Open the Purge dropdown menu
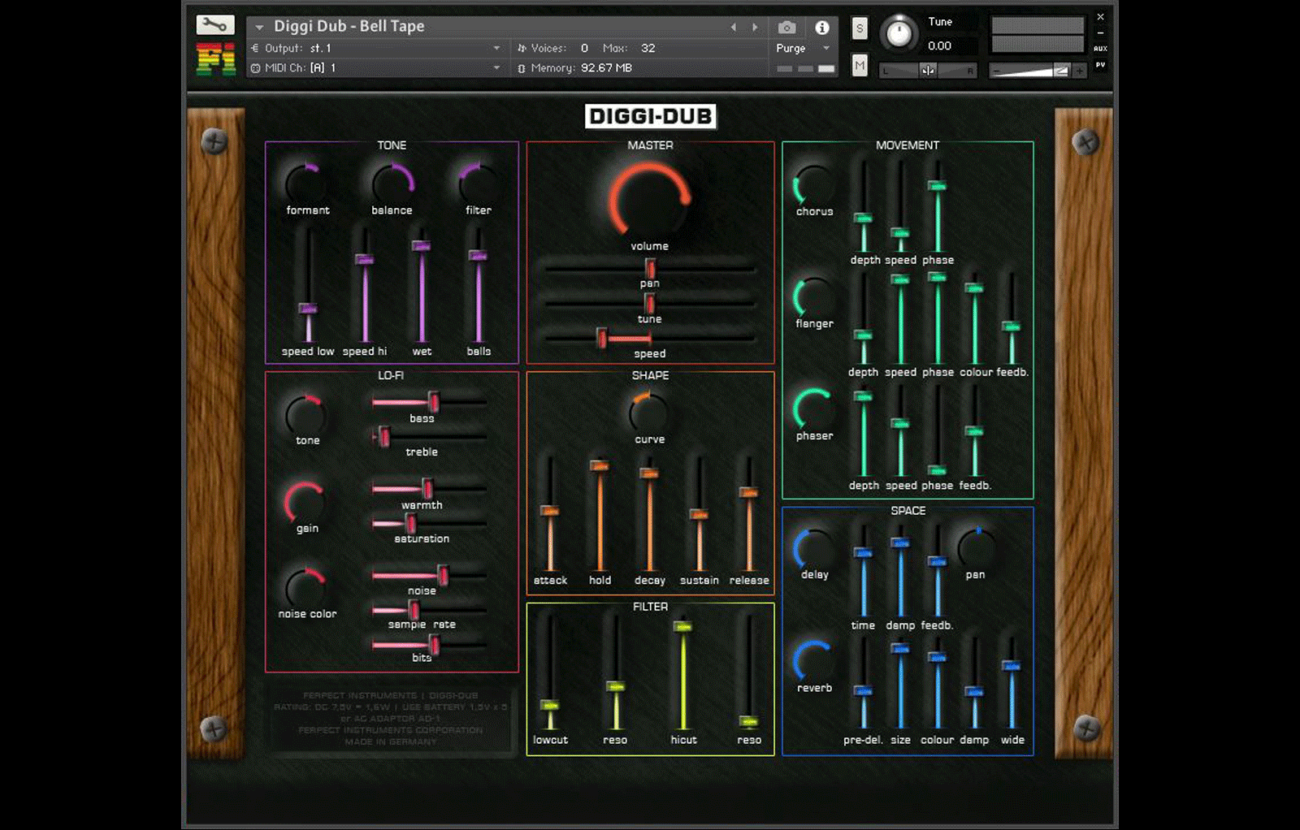 (803, 48)
